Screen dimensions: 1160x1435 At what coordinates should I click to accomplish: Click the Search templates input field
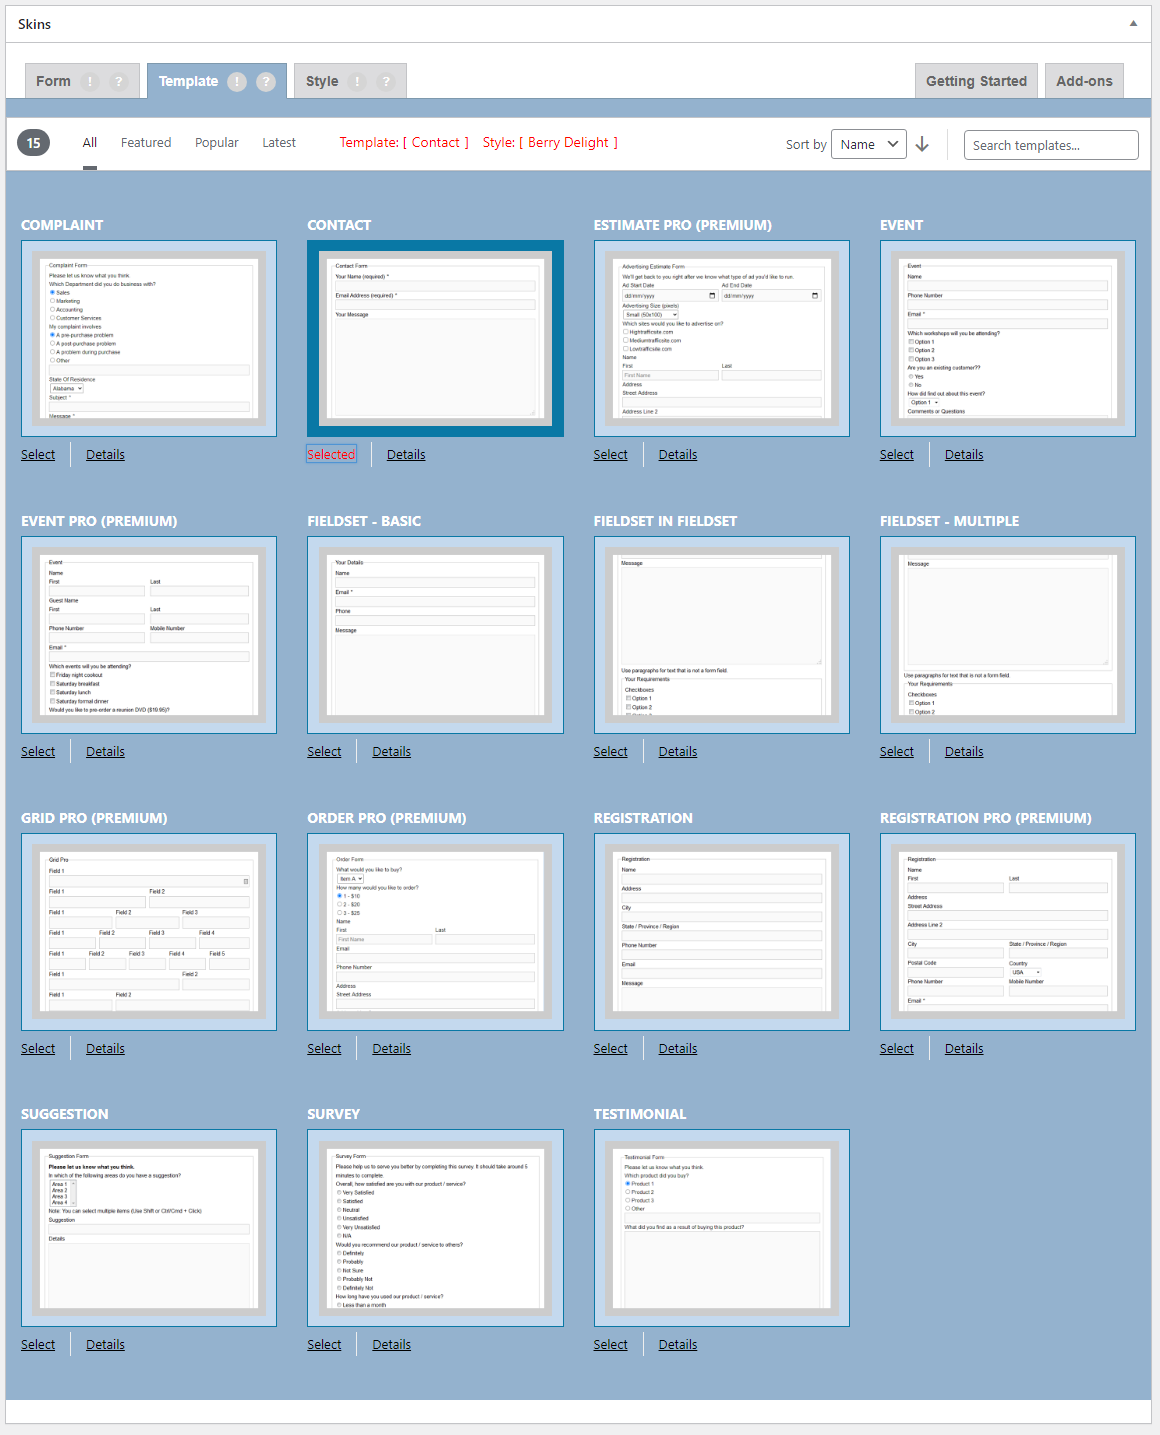coord(1050,145)
